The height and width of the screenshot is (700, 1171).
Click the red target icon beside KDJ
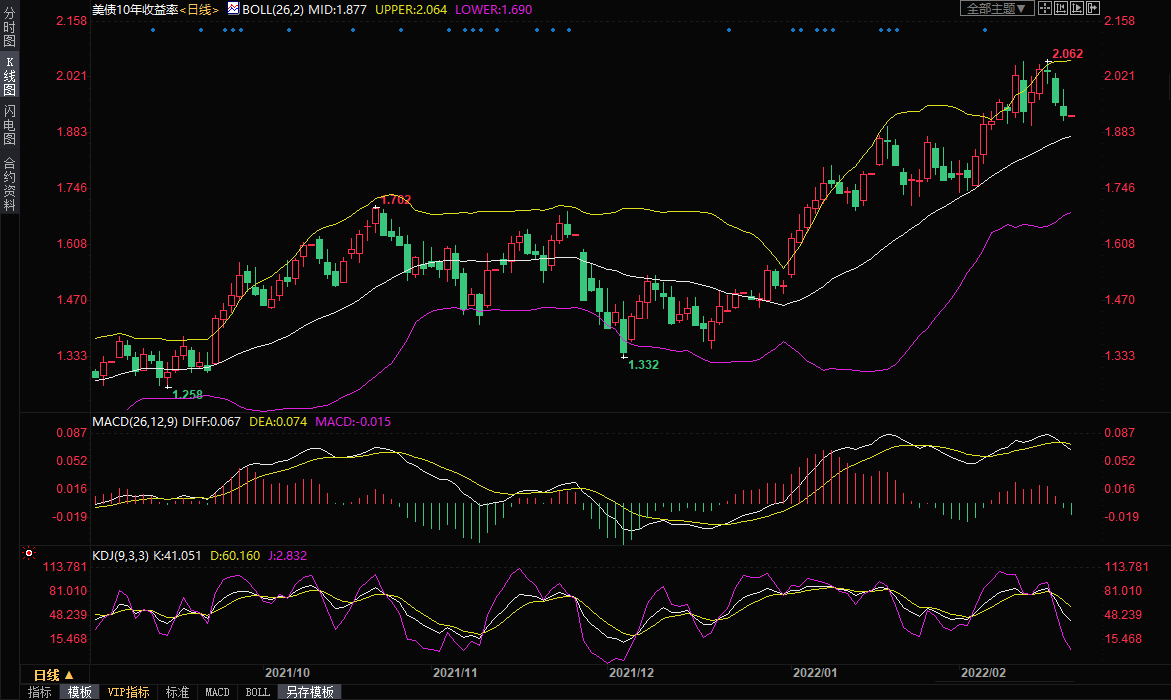point(28,553)
